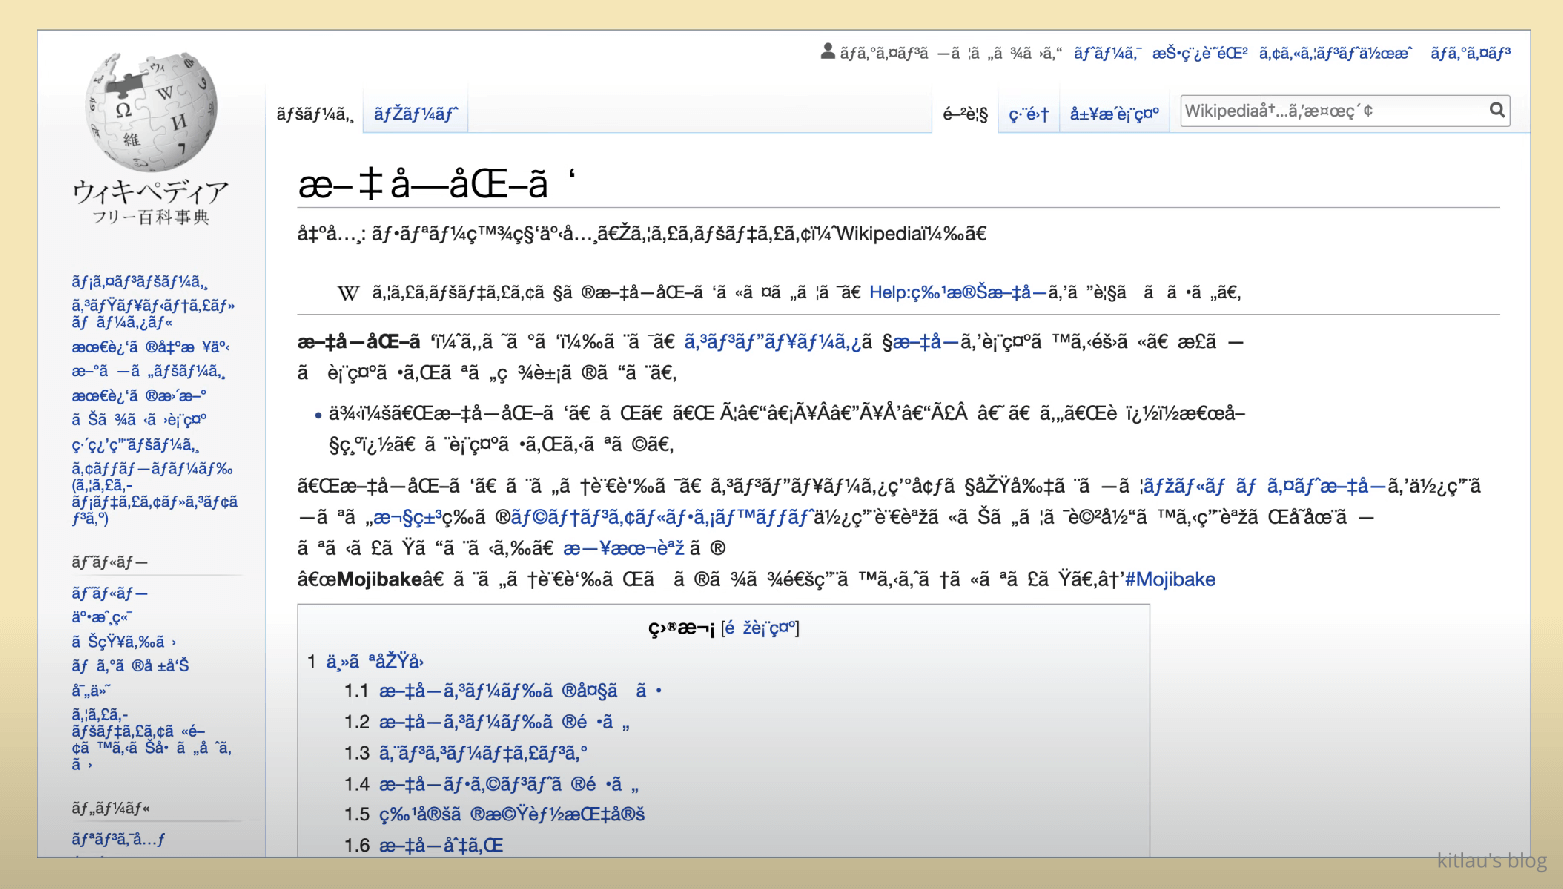This screenshot has width=1563, height=889.
Task: Click the ウィキペディア wordmark under the globe
Action: click(x=151, y=191)
